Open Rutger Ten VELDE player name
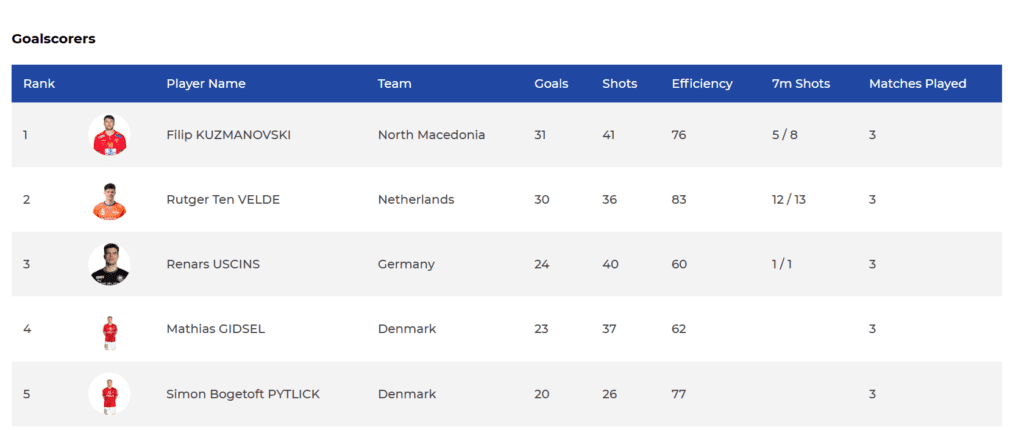 tap(223, 200)
